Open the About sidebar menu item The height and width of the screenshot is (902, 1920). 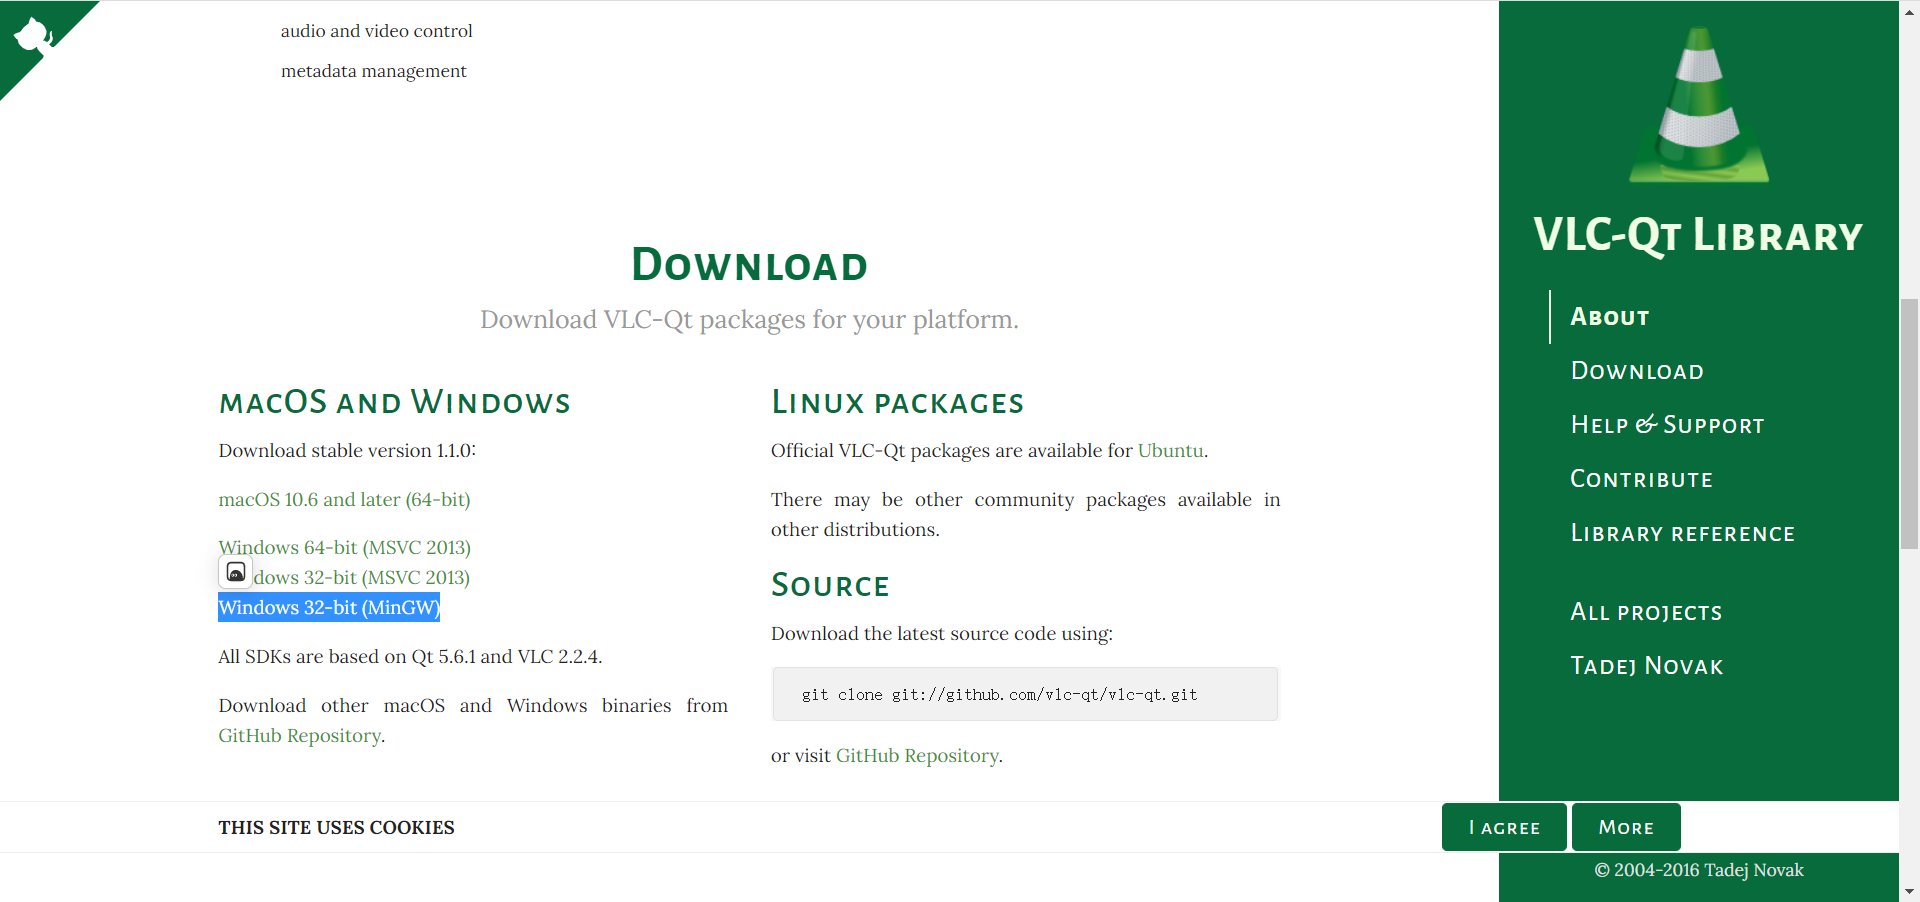[x=1609, y=317]
